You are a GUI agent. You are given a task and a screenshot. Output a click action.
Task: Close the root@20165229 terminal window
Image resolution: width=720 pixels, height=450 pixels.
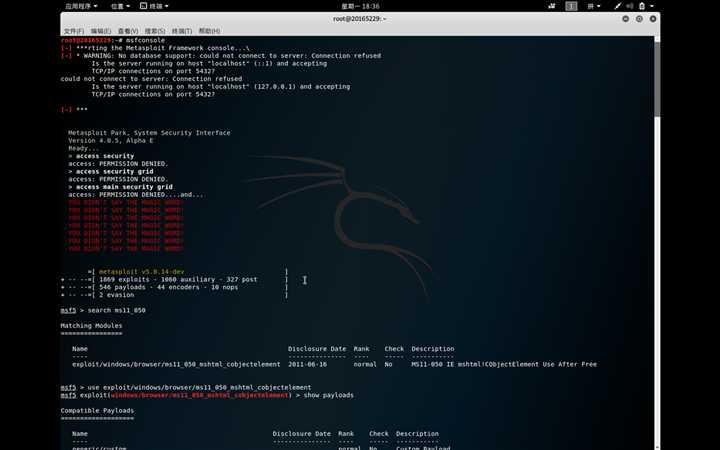pyautogui.click(x=653, y=19)
